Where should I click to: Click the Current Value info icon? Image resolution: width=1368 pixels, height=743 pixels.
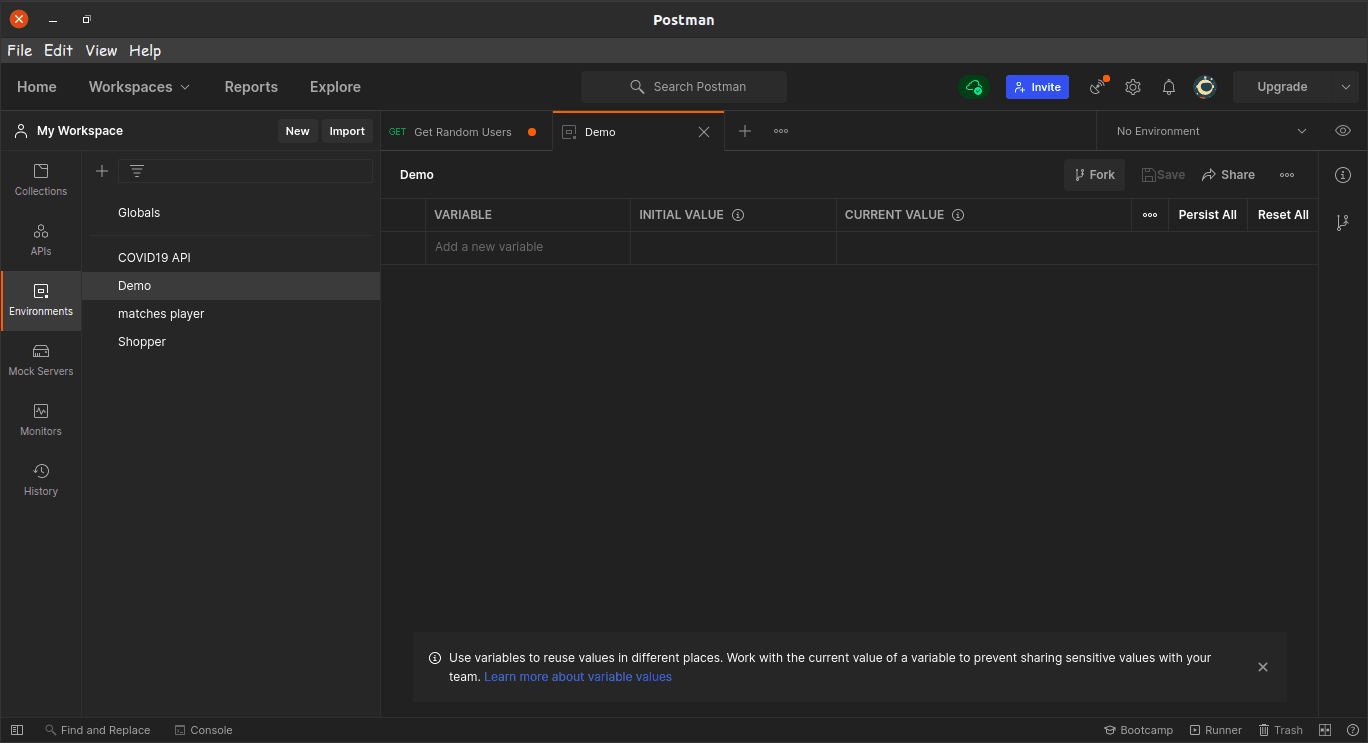point(958,215)
